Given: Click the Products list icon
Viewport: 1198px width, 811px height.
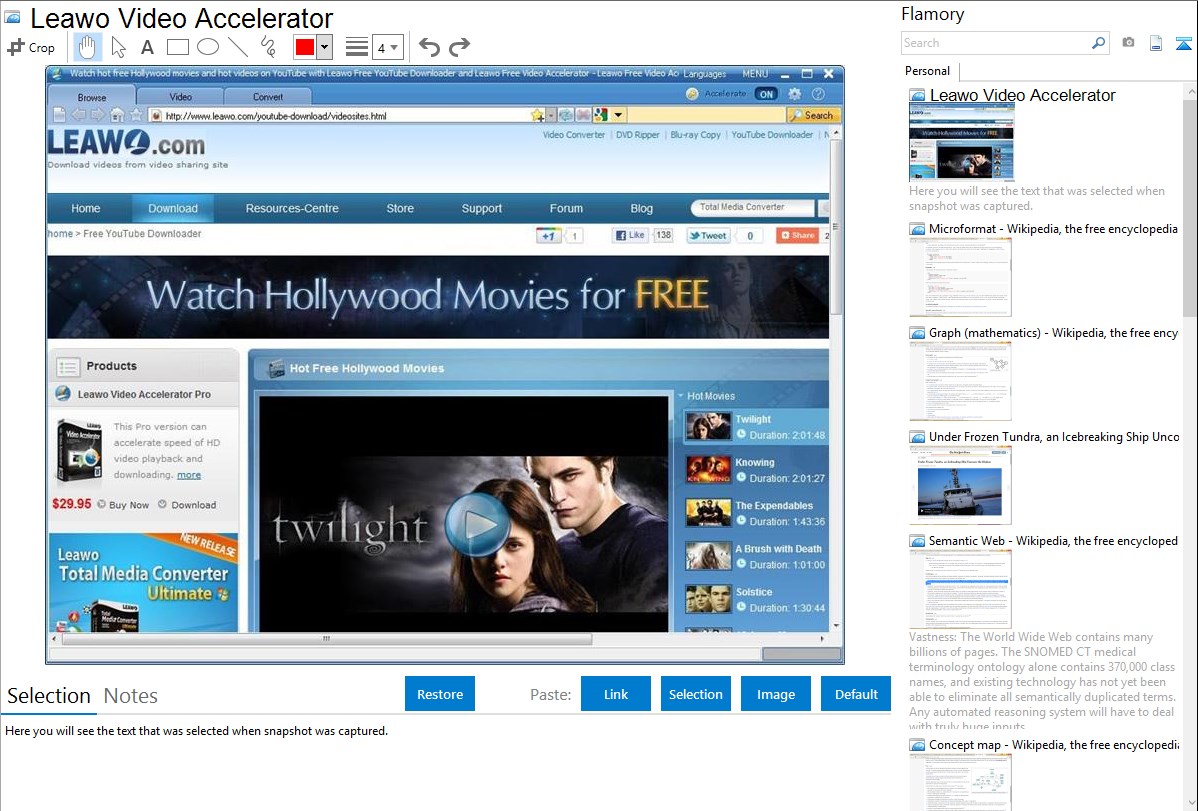Looking at the screenshot, I should tap(67, 367).
